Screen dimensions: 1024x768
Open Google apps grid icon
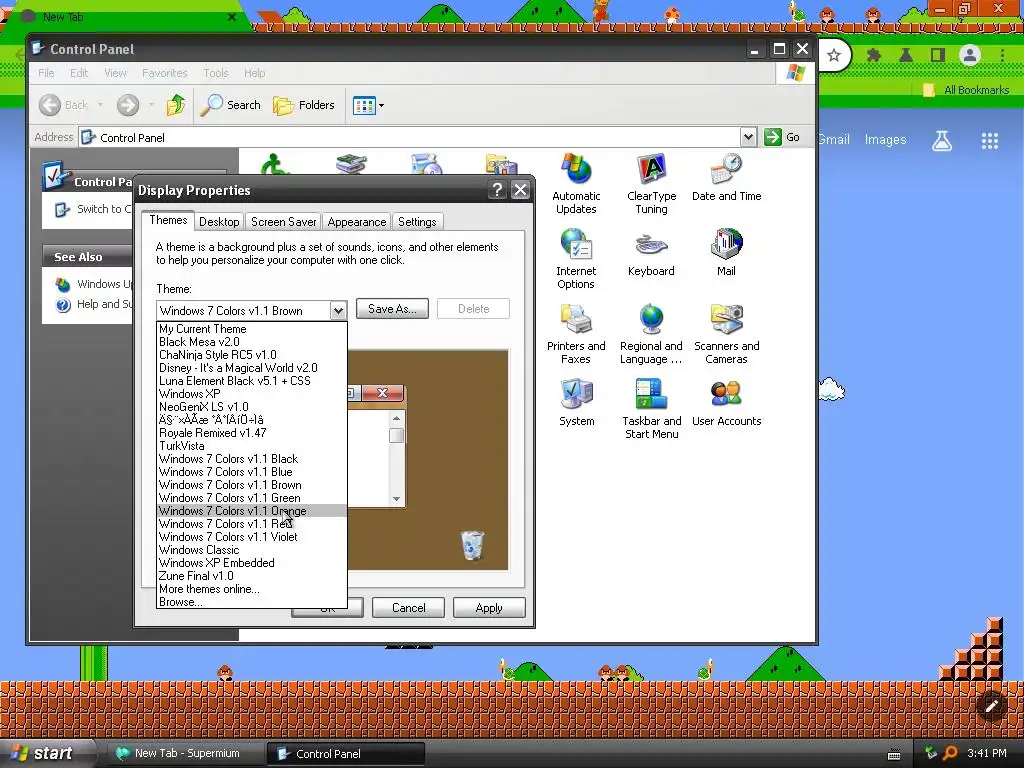coord(990,140)
